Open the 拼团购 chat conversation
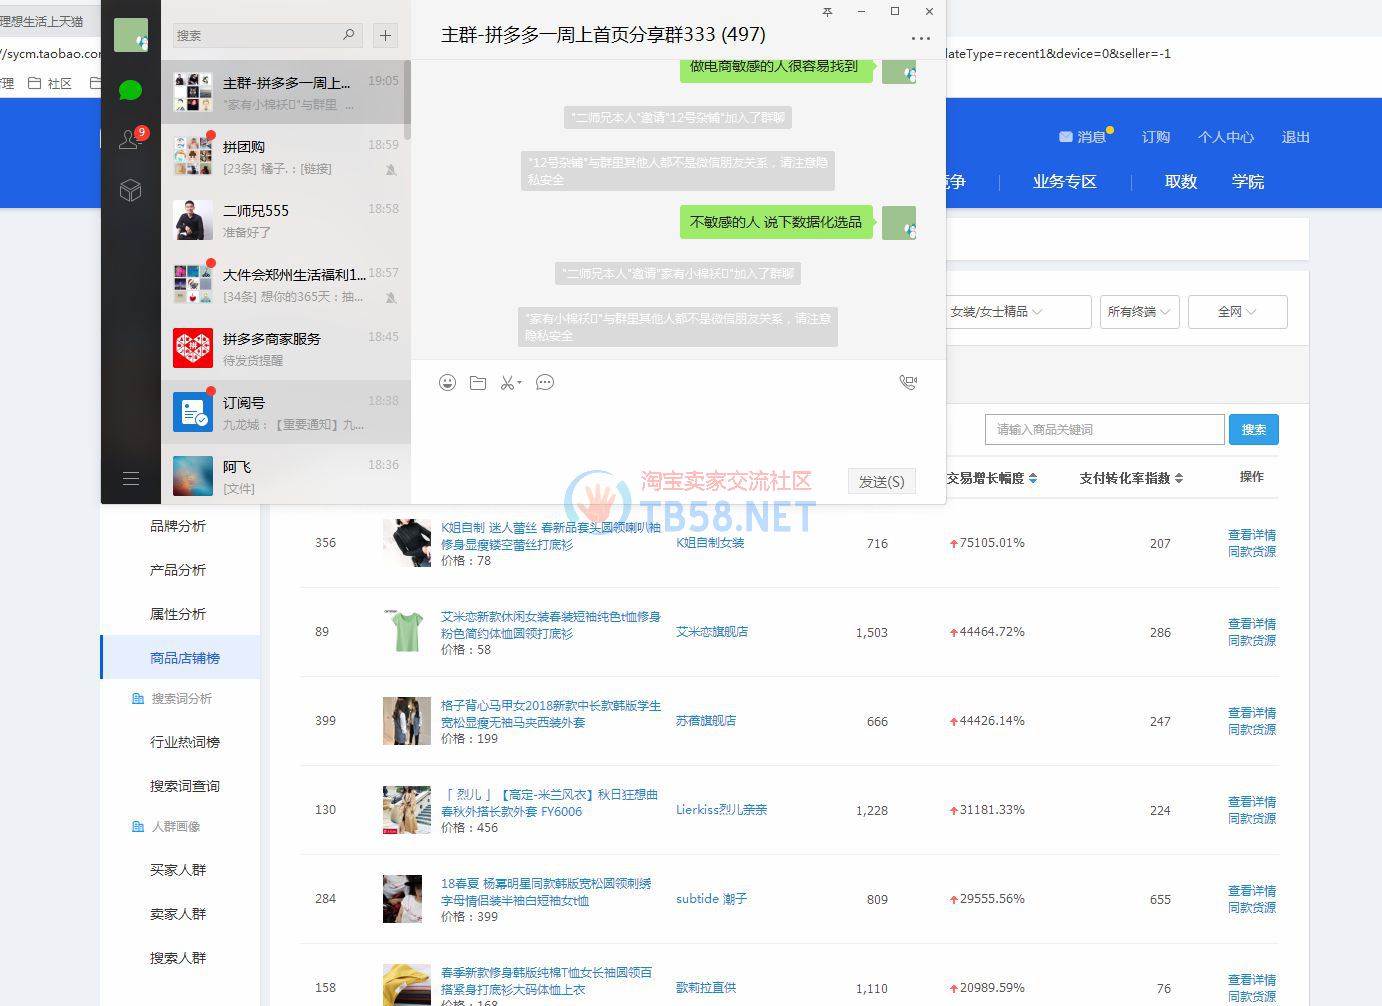The image size is (1382, 1006). tap(286, 156)
